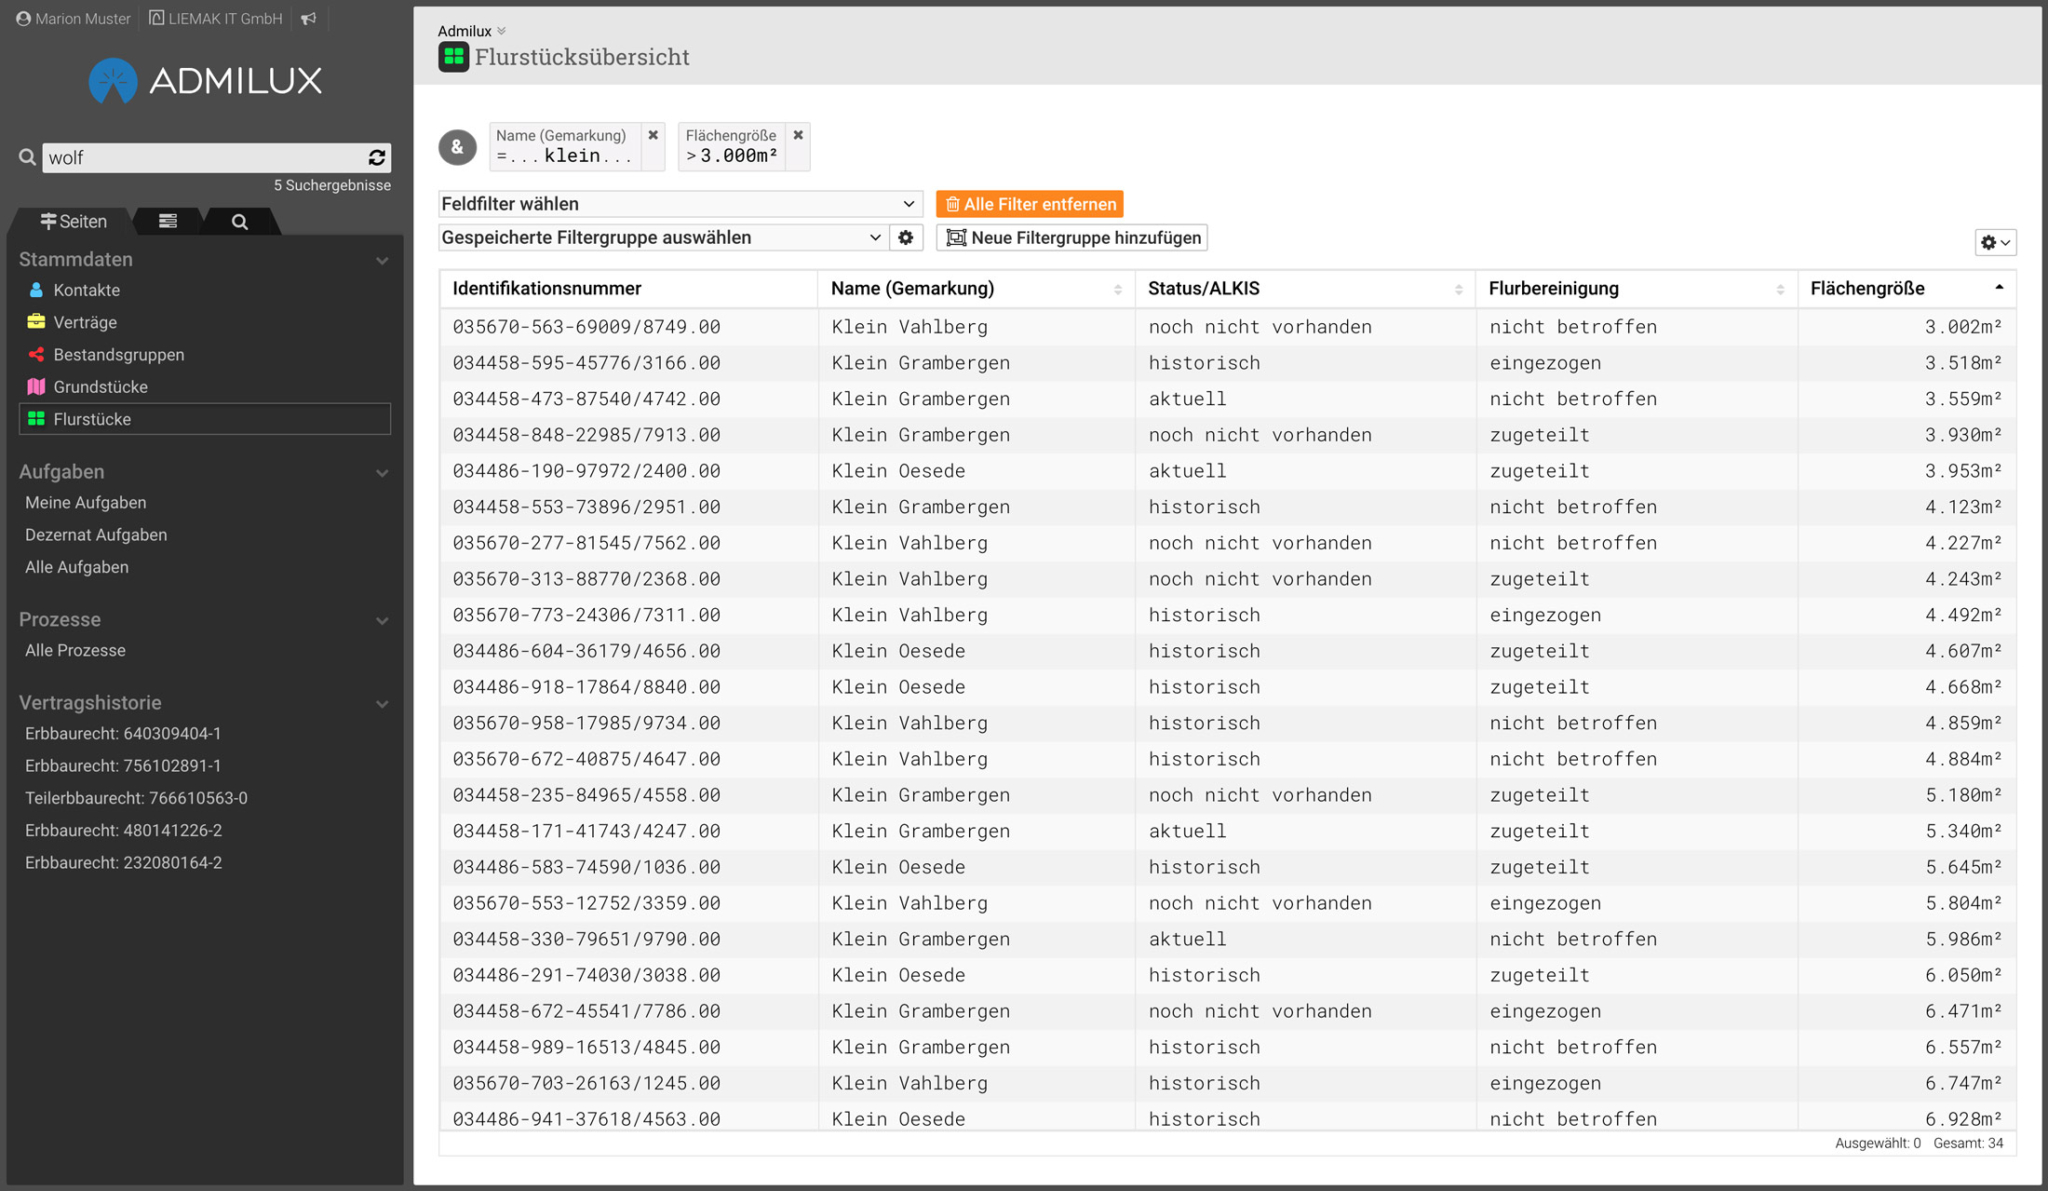Open Erbbaurecht: 756102891-1

[123, 765]
